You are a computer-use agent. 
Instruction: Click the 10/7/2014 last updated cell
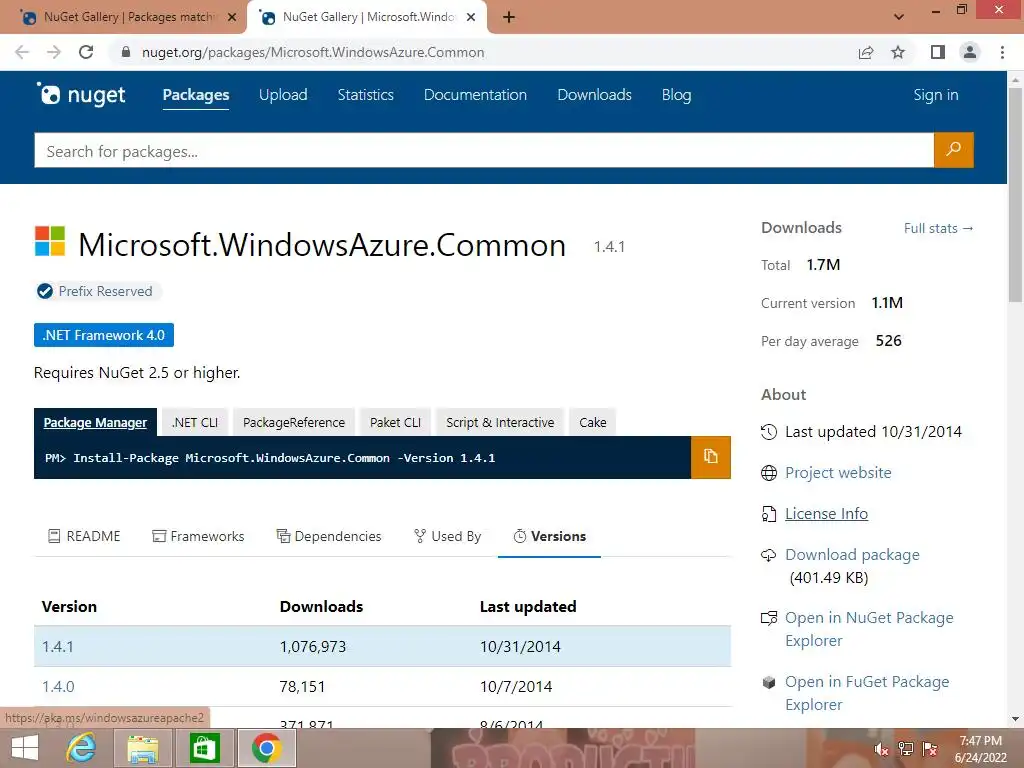pyautogui.click(x=516, y=686)
